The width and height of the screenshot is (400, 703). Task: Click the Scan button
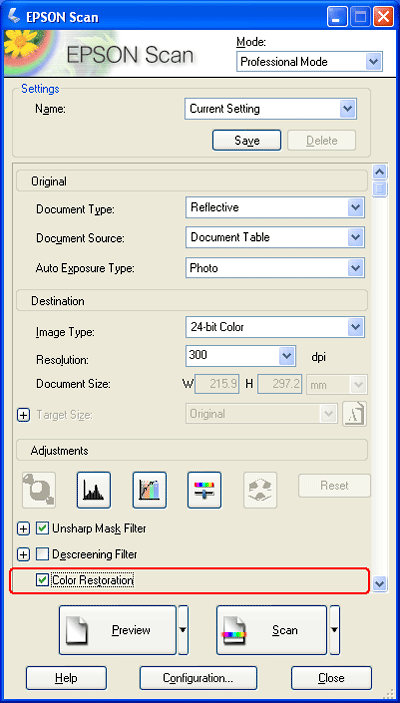272,629
